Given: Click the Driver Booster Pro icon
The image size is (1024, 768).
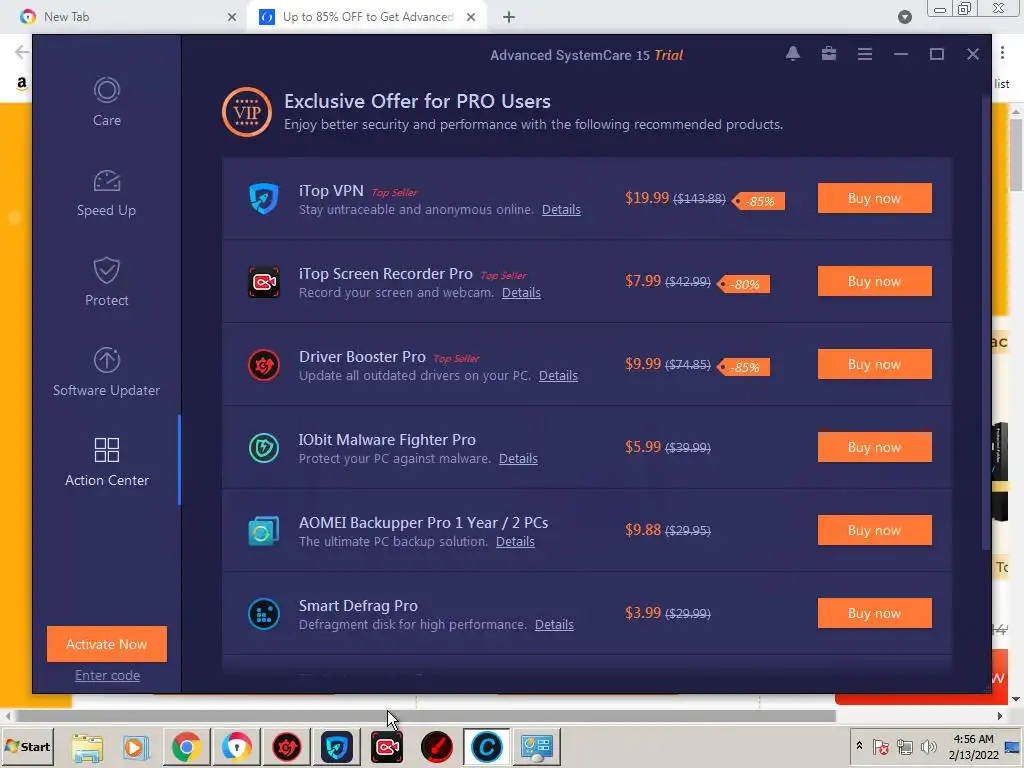Looking at the screenshot, I should pos(264,364).
